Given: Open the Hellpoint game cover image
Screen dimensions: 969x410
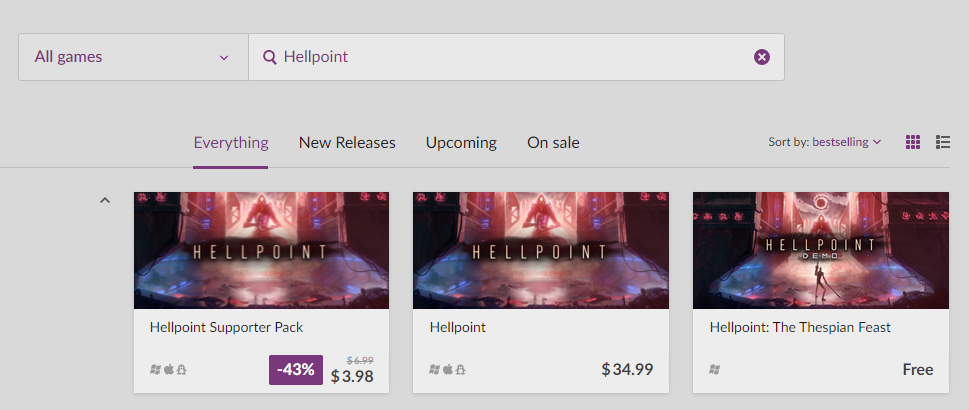Looking at the screenshot, I should click(540, 250).
